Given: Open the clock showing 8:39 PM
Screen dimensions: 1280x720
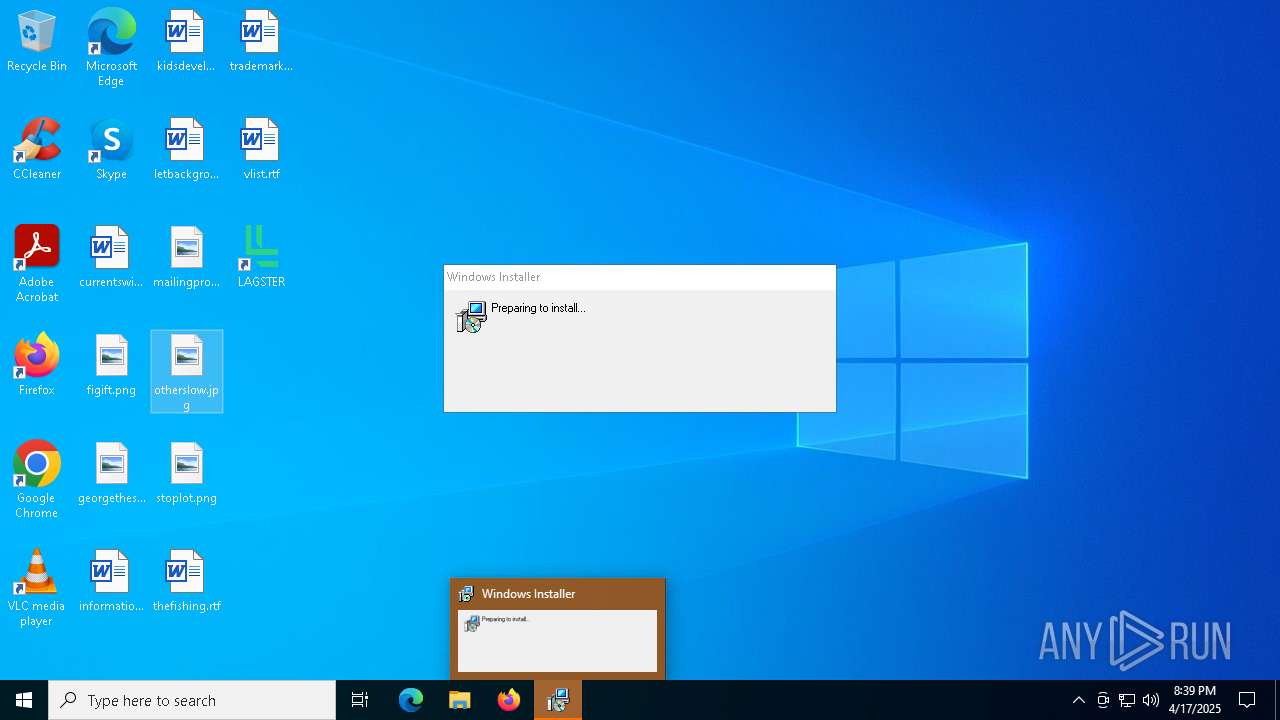Looking at the screenshot, I should pyautogui.click(x=1195, y=700).
